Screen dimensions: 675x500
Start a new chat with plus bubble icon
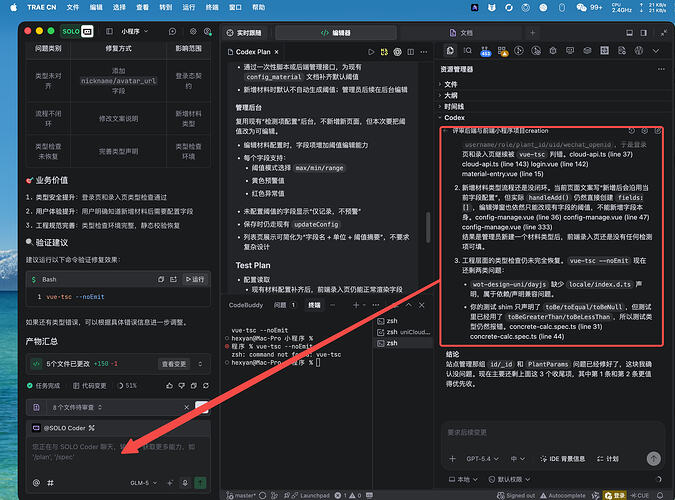point(173,31)
